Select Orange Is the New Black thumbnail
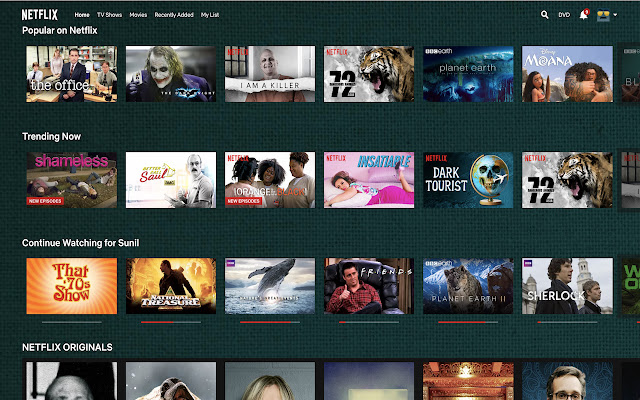 coord(270,180)
